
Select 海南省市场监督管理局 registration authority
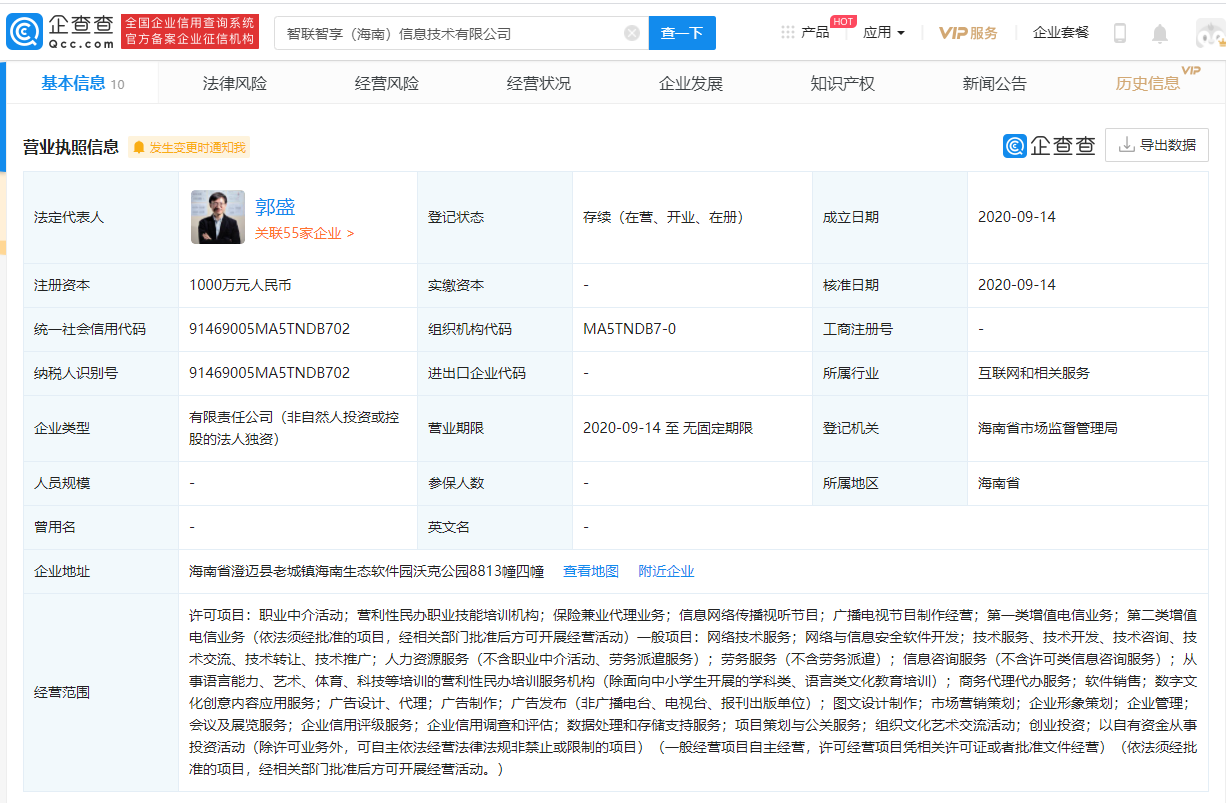pos(1048,428)
